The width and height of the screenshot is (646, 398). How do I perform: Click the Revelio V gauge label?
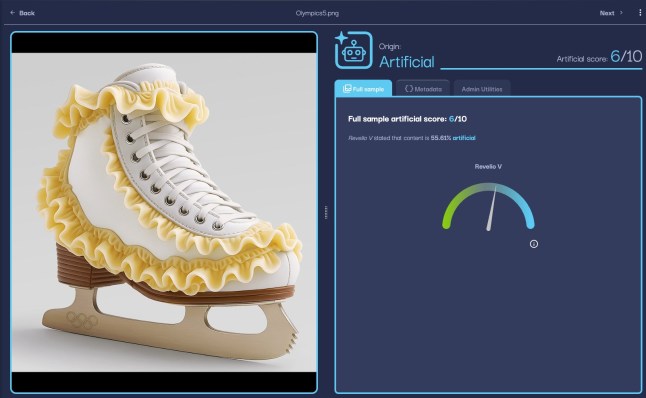coord(488,166)
